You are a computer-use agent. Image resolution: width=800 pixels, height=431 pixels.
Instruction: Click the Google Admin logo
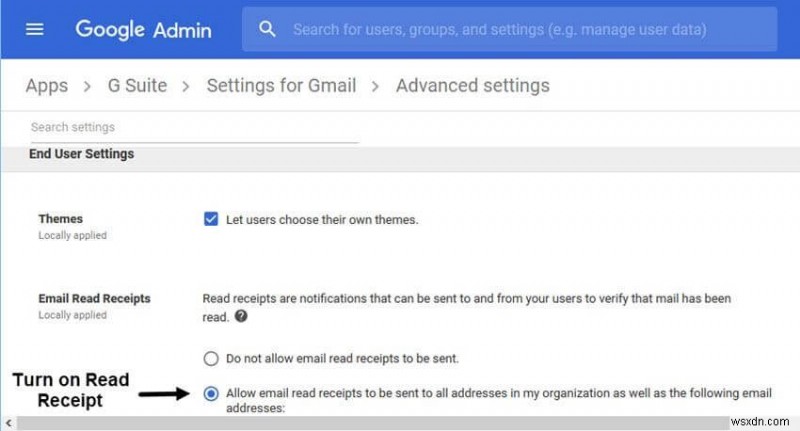point(143,30)
